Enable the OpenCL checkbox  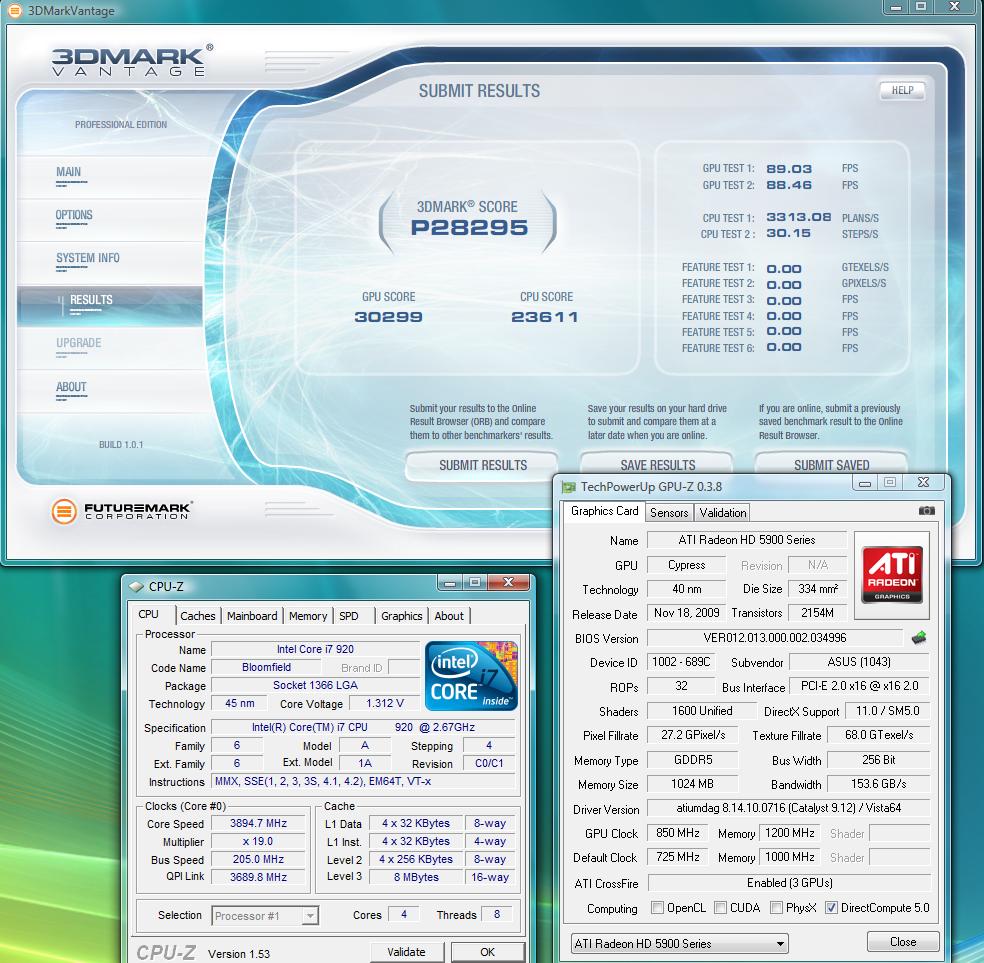tap(658, 907)
